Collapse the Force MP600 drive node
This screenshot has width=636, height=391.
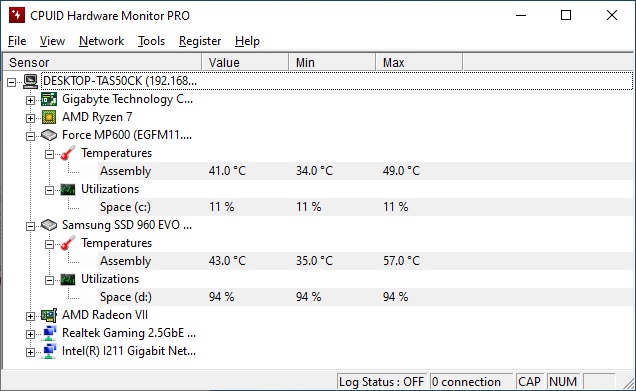pos(30,136)
